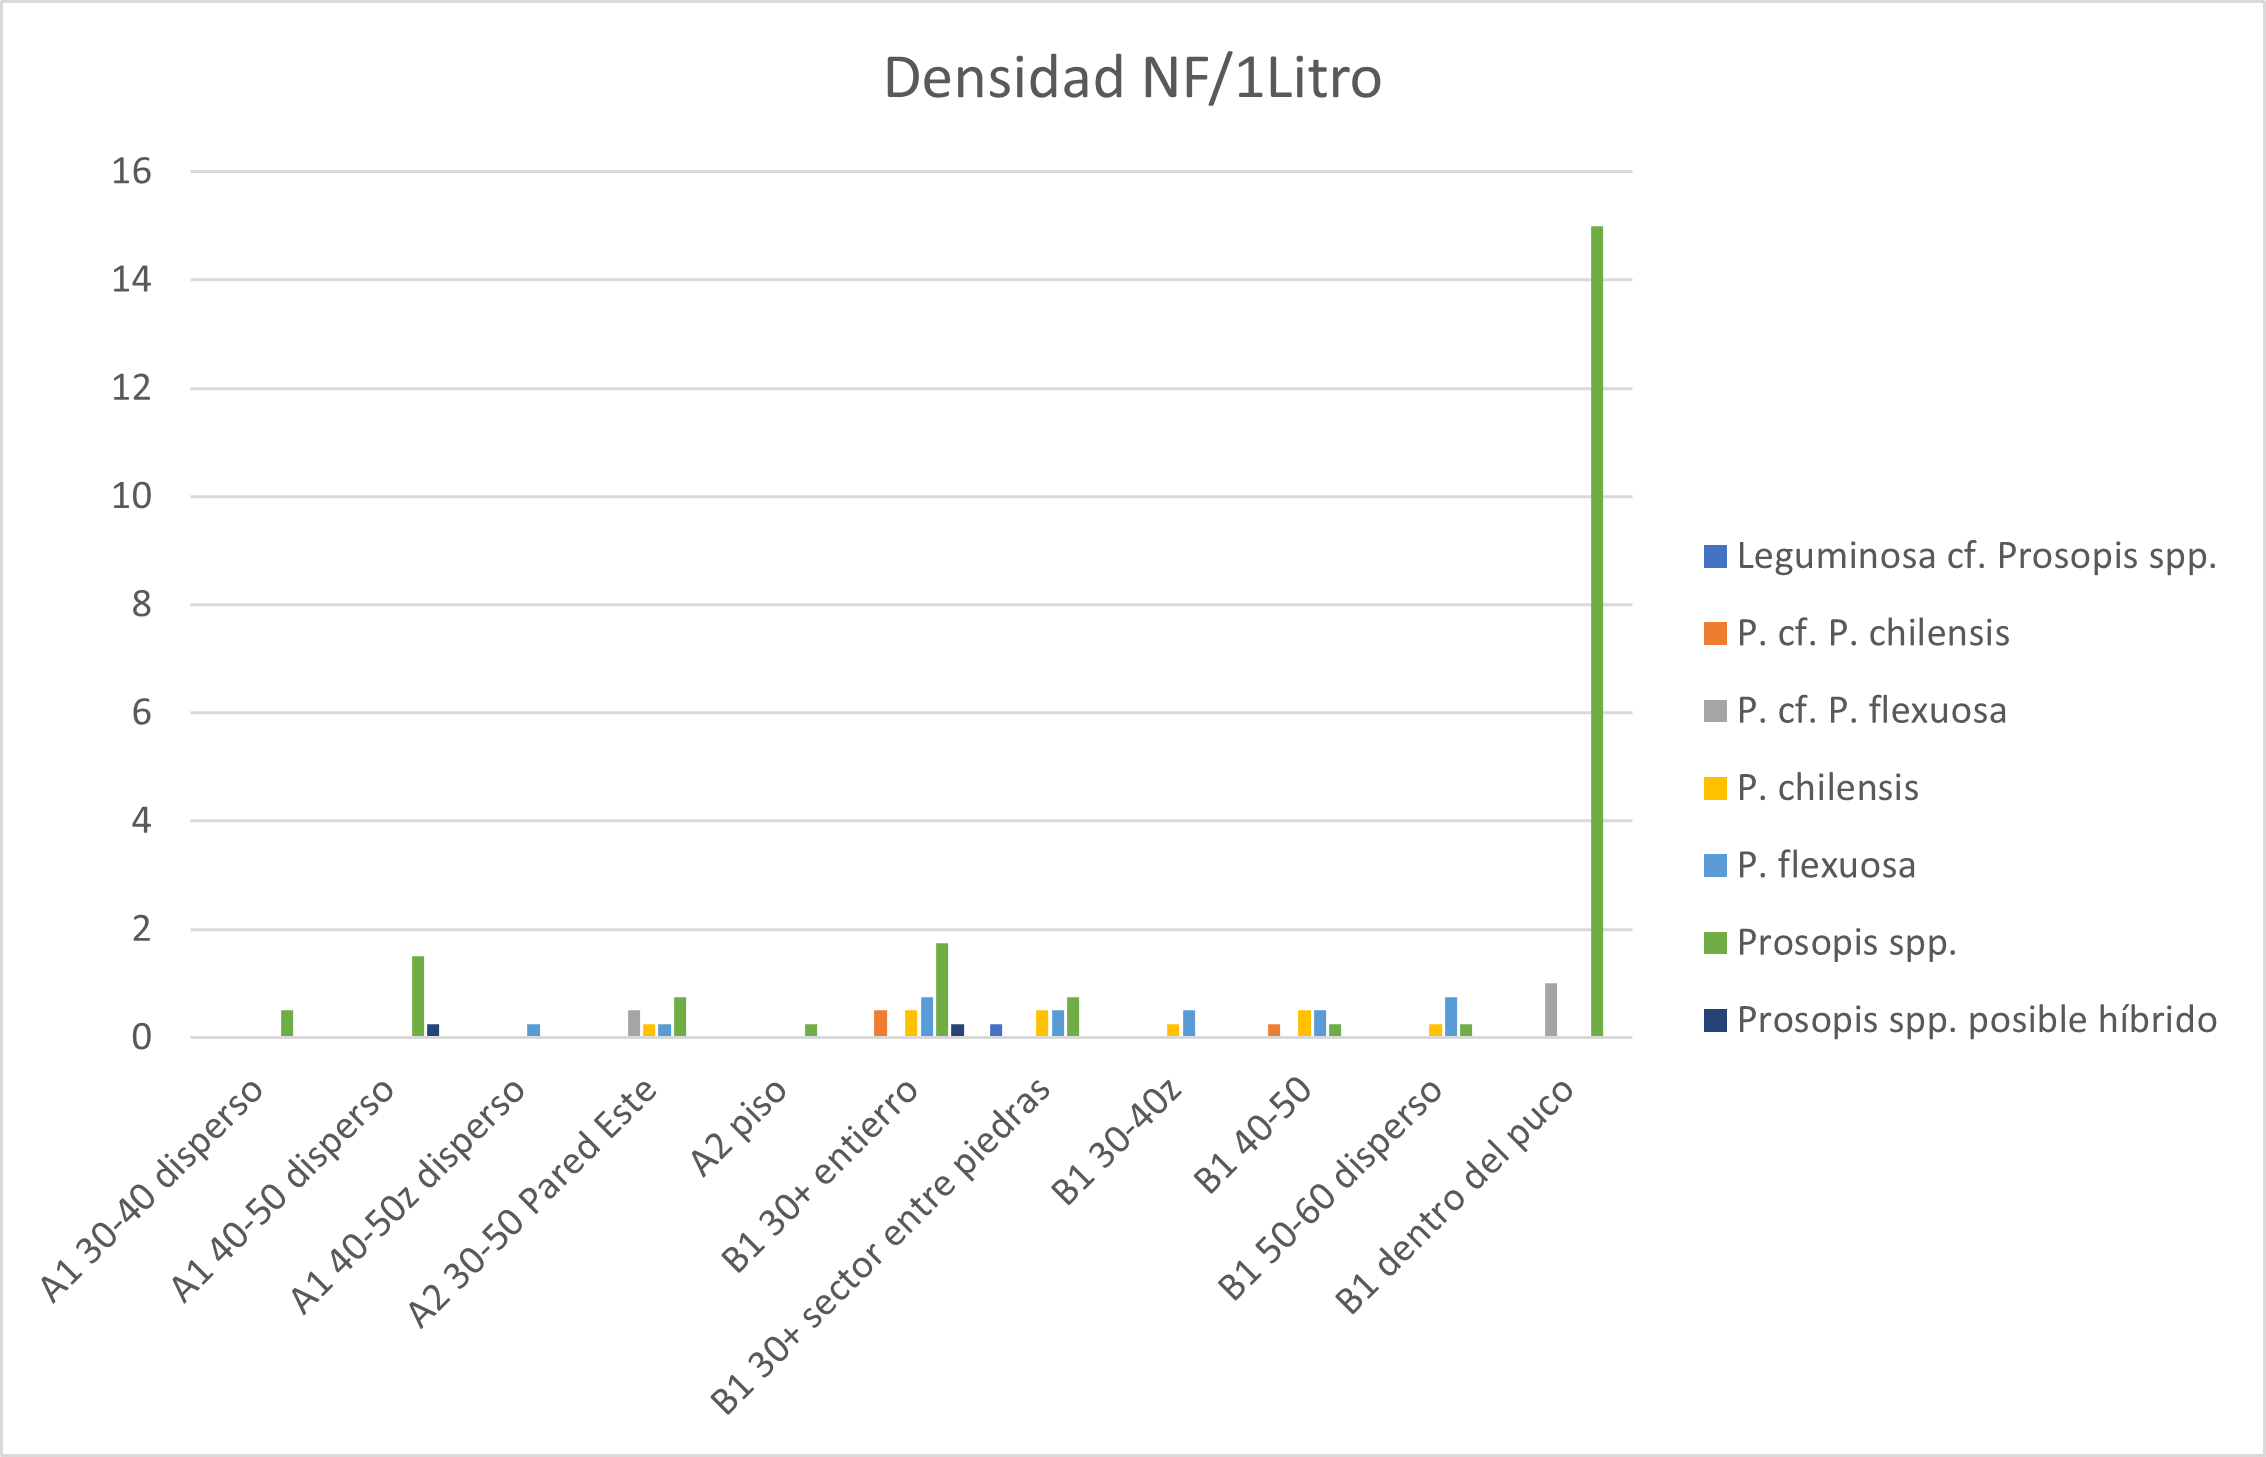Click the legend text Prosopis spp. posible híbrido

click(1976, 1020)
